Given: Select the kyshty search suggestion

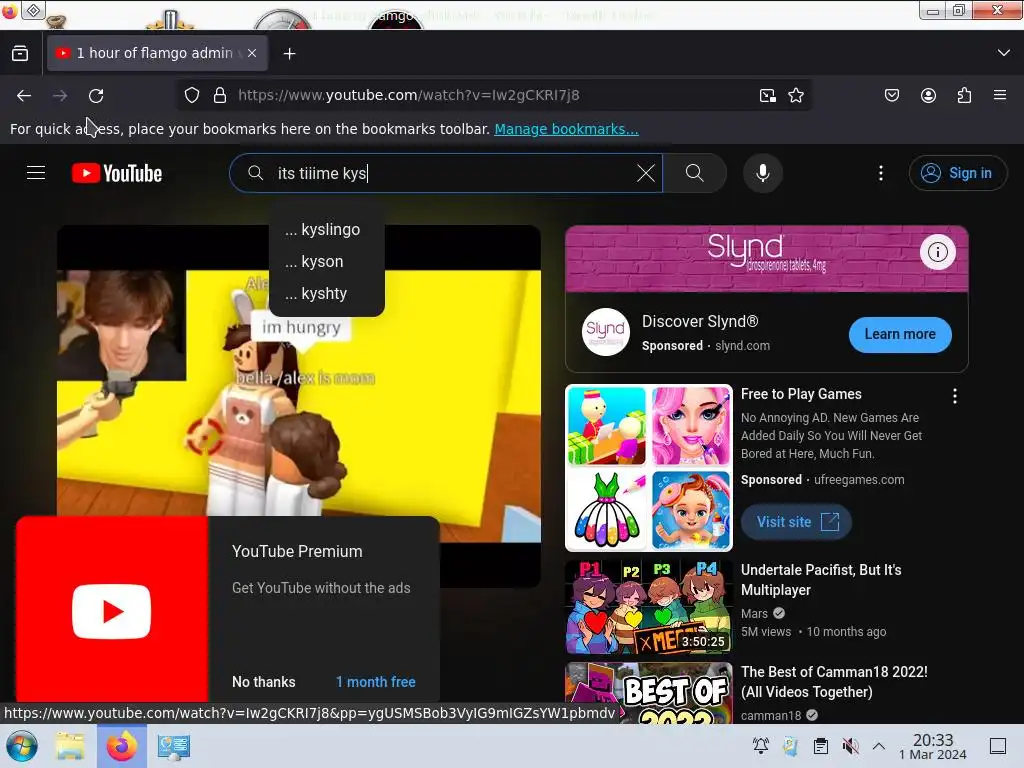Looking at the screenshot, I should (x=327, y=293).
